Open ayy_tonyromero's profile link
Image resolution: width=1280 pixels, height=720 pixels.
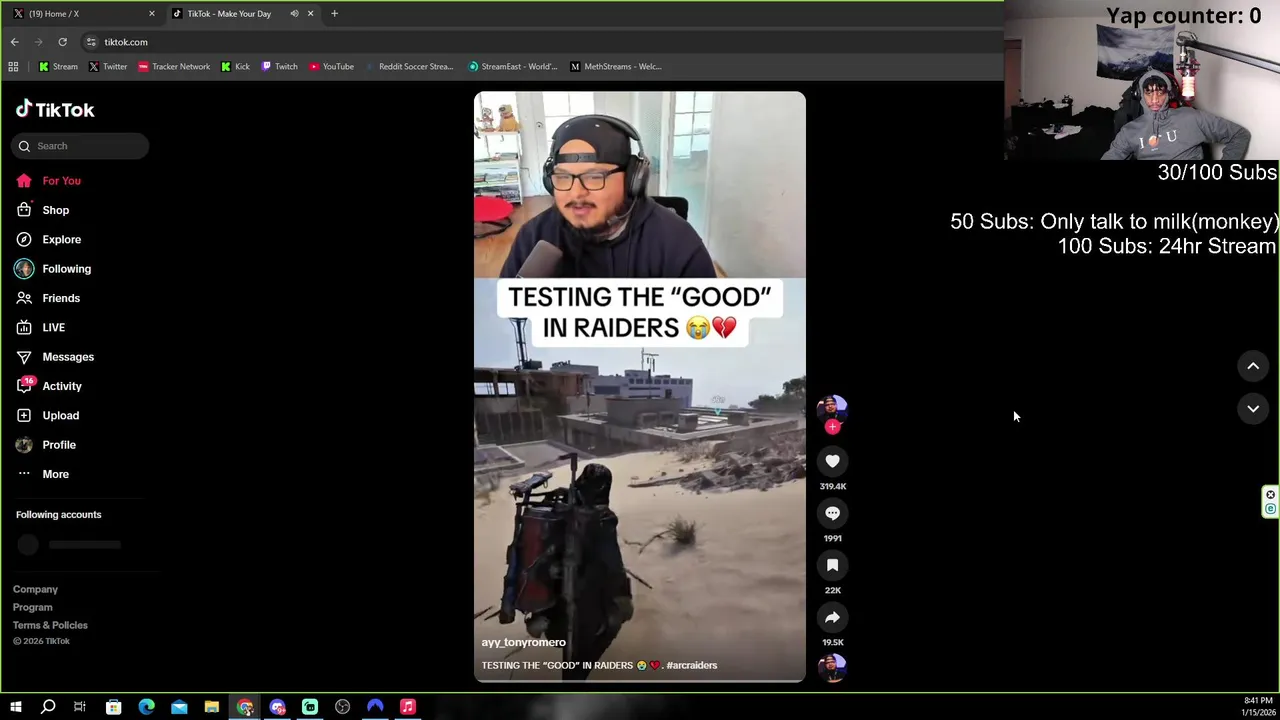click(x=523, y=642)
